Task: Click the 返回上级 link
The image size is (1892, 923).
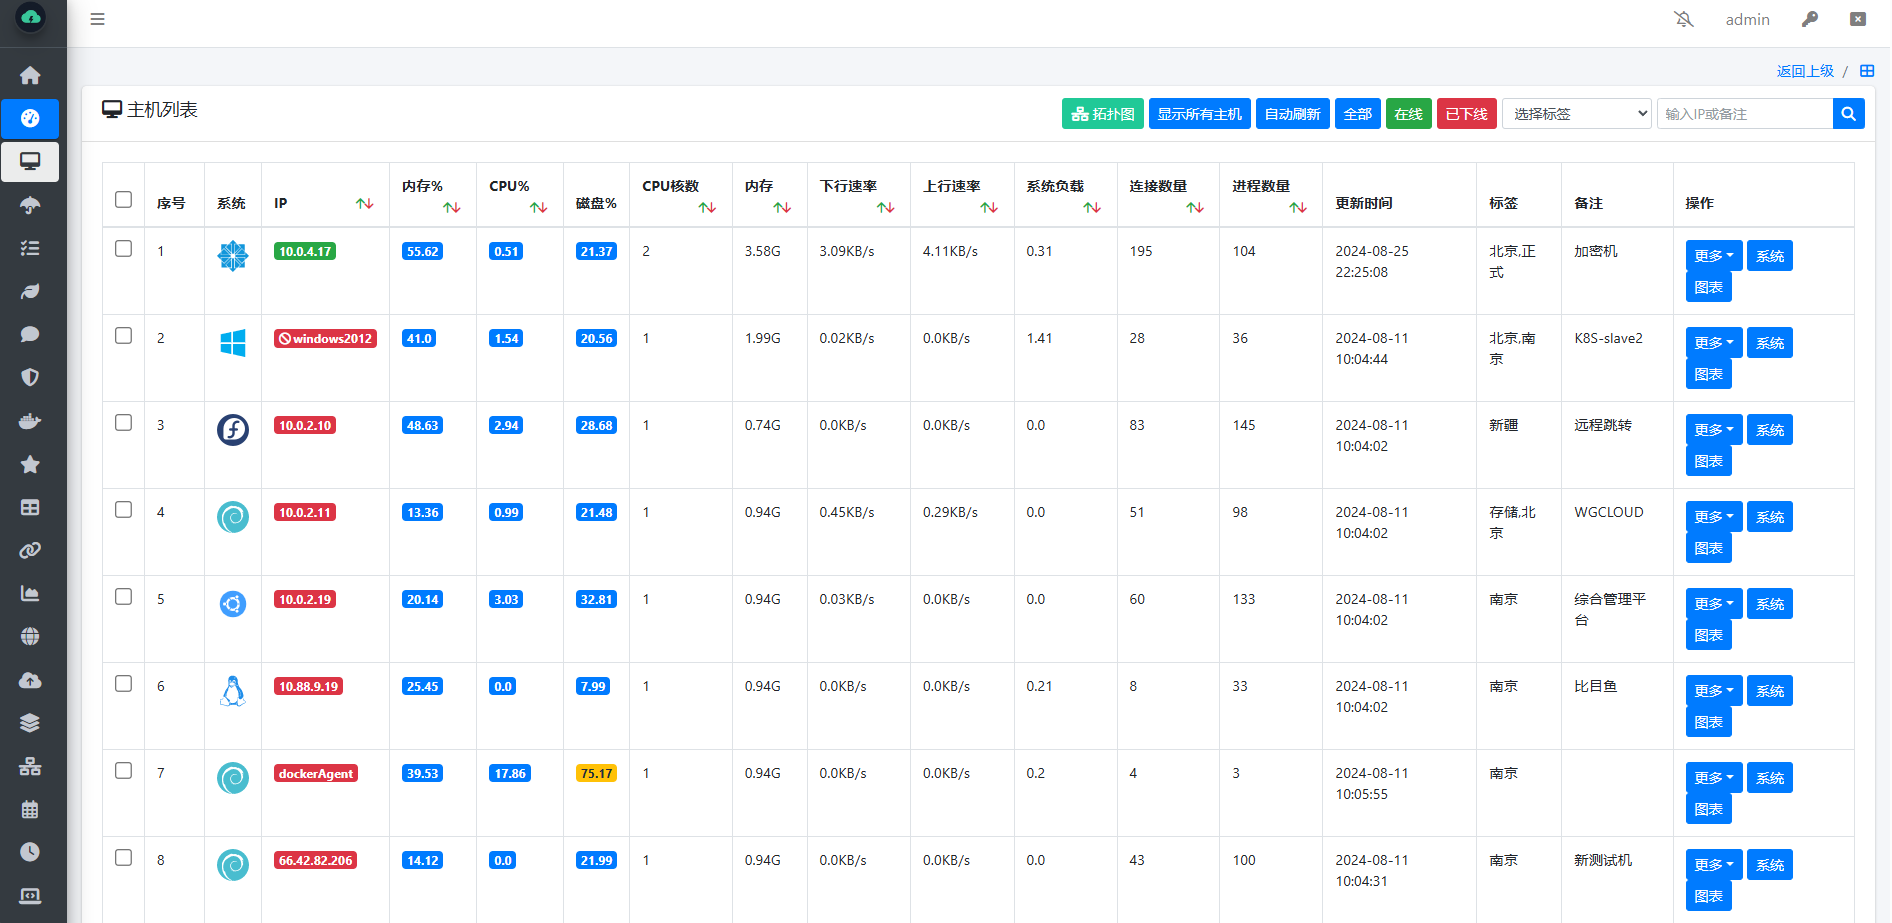Action: [x=1805, y=71]
